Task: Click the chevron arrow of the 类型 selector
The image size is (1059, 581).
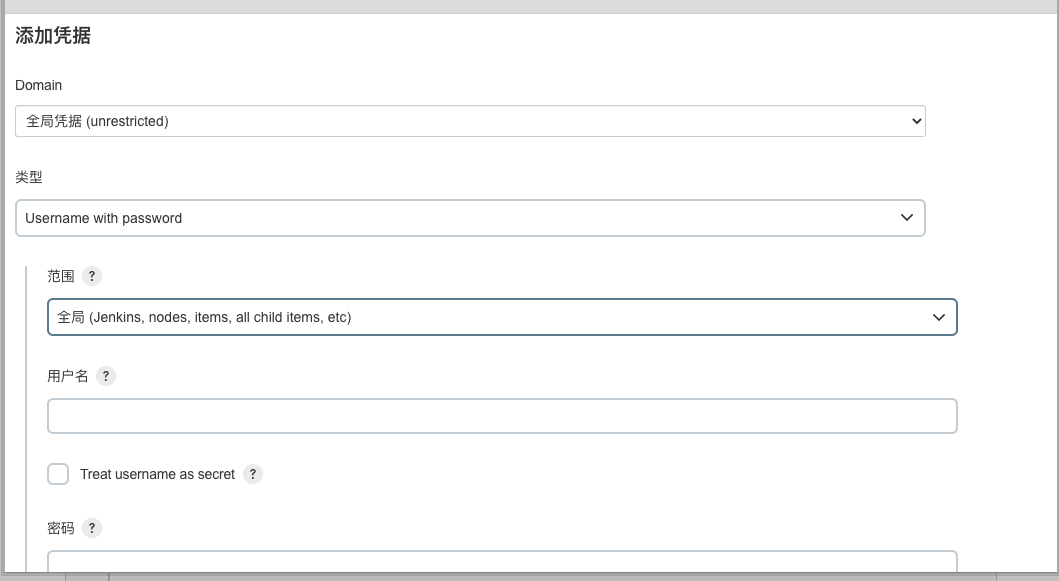Action: click(x=907, y=218)
